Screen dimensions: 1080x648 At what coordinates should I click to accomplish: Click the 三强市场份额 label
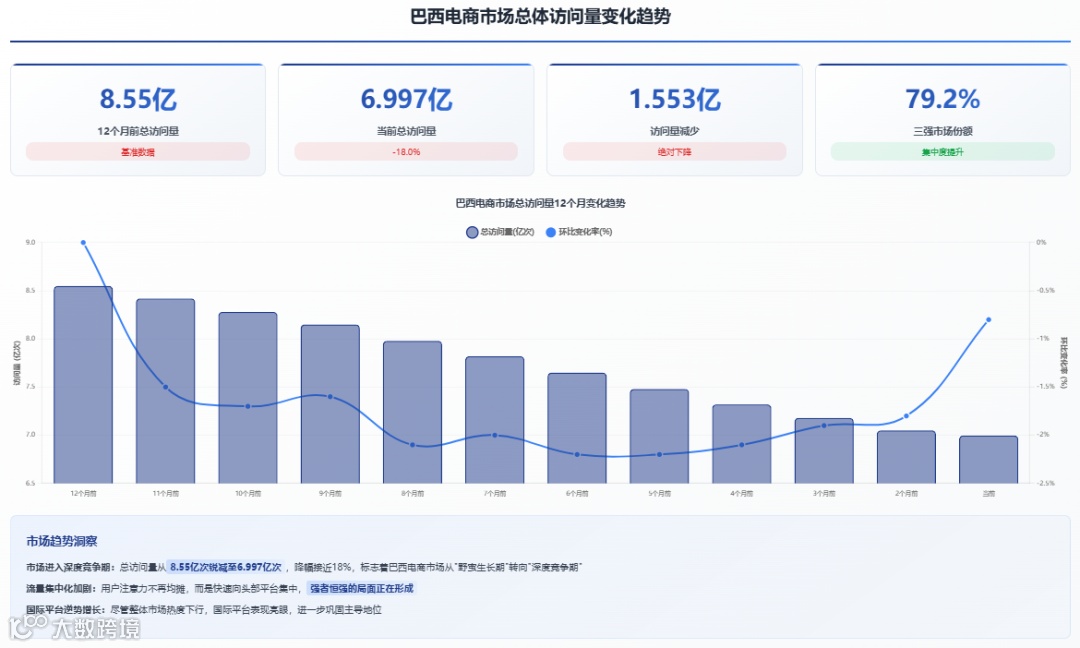coord(943,131)
